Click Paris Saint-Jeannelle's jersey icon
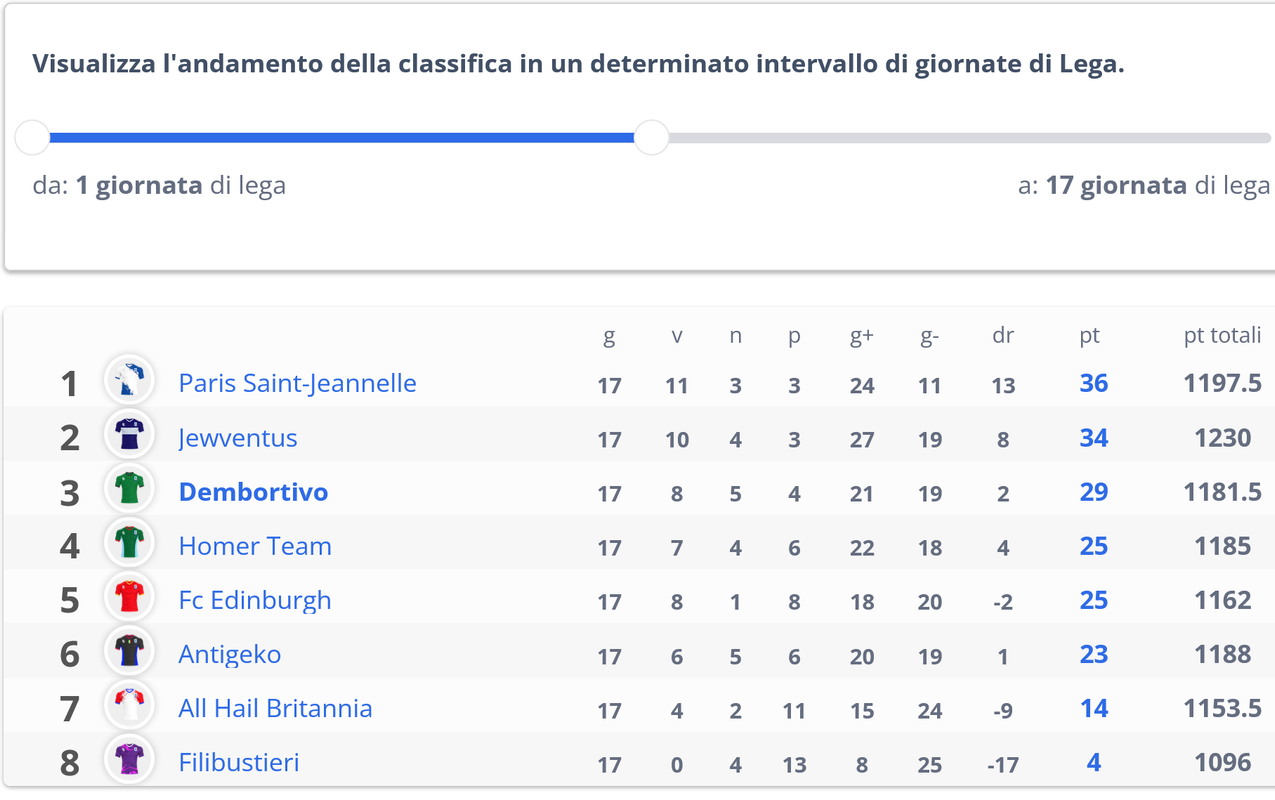 [x=129, y=381]
